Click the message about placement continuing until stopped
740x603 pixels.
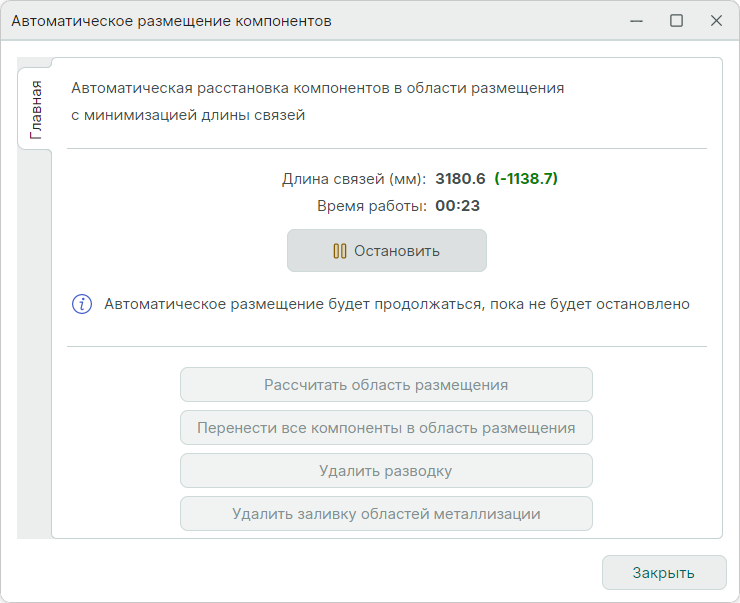pyautogui.click(x=397, y=304)
